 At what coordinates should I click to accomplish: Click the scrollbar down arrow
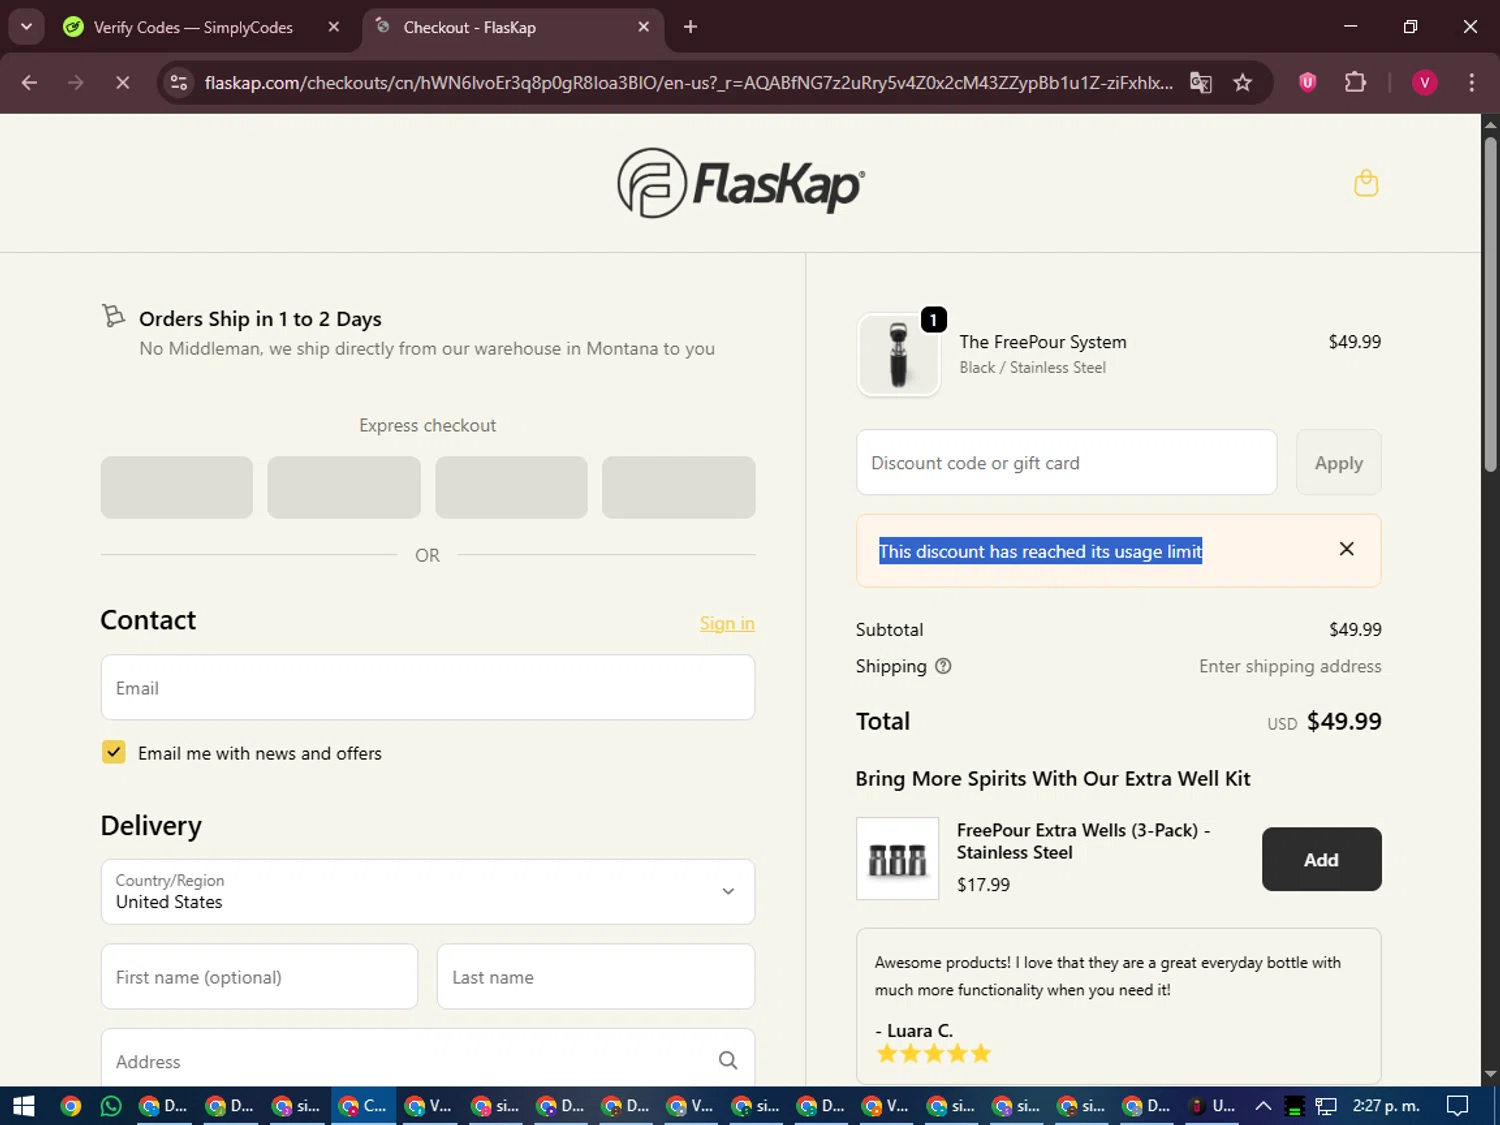1490,1075
